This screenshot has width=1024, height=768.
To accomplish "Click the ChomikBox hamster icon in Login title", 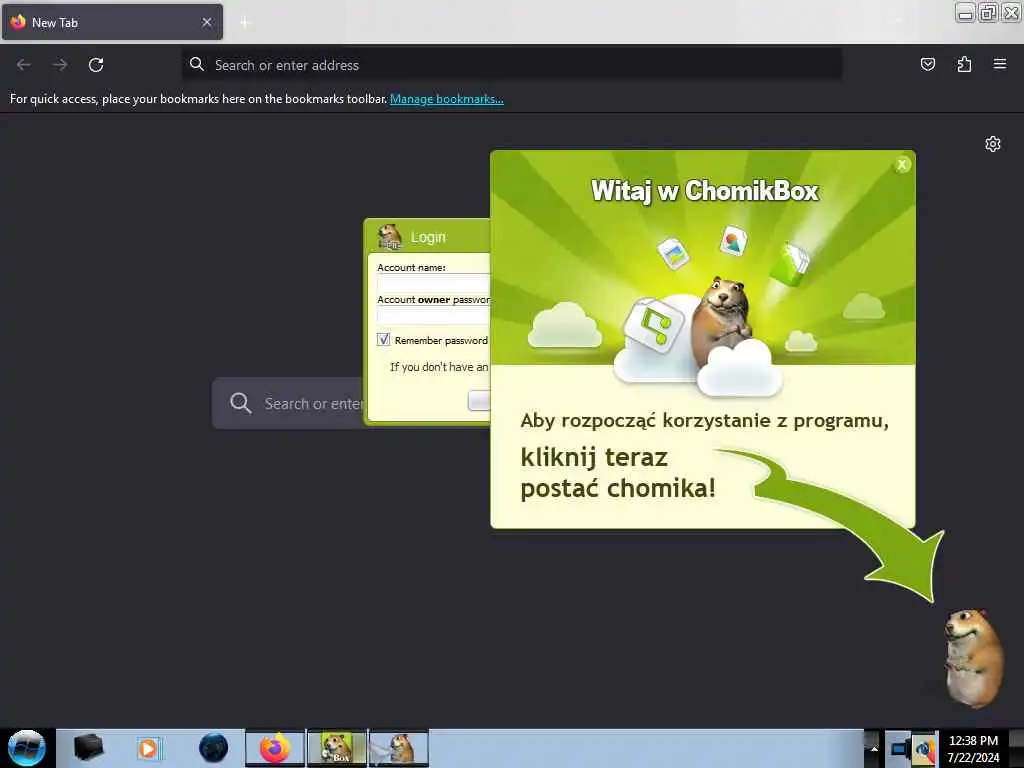I will pos(390,236).
